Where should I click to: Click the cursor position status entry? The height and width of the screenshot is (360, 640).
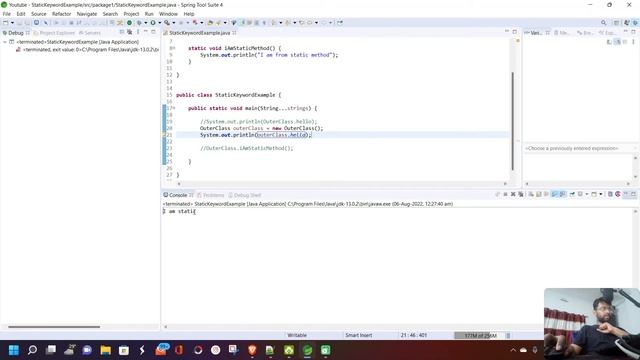(x=413, y=335)
